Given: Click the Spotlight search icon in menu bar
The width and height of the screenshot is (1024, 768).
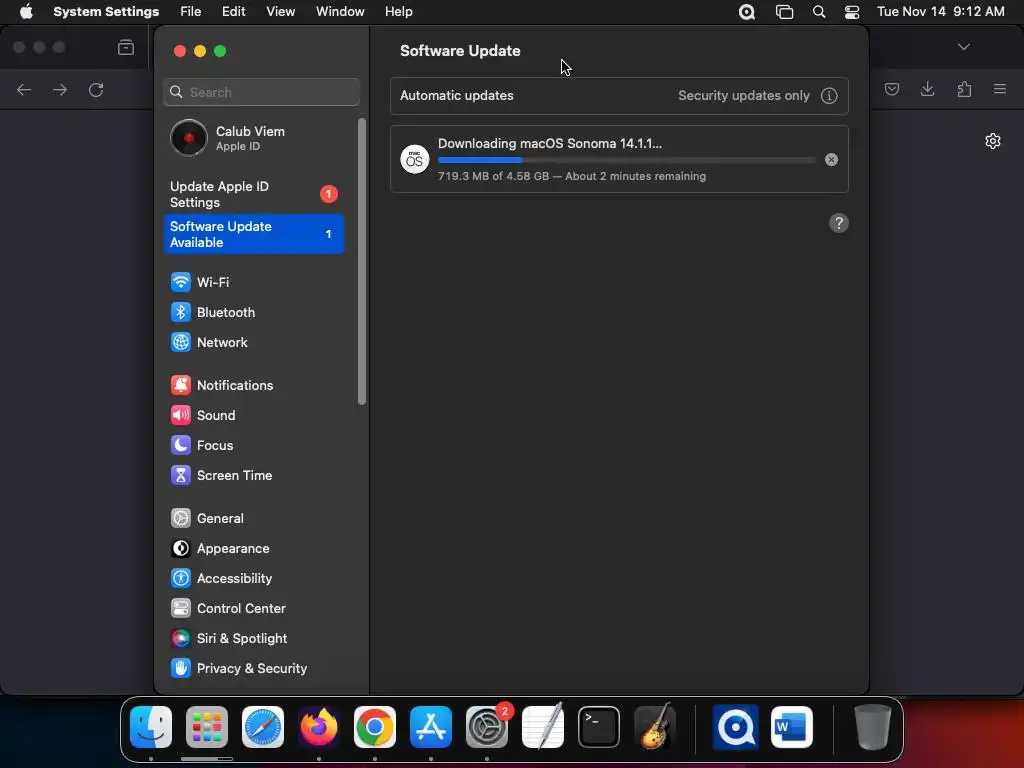Looking at the screenshot, I should tap(819, 12).
